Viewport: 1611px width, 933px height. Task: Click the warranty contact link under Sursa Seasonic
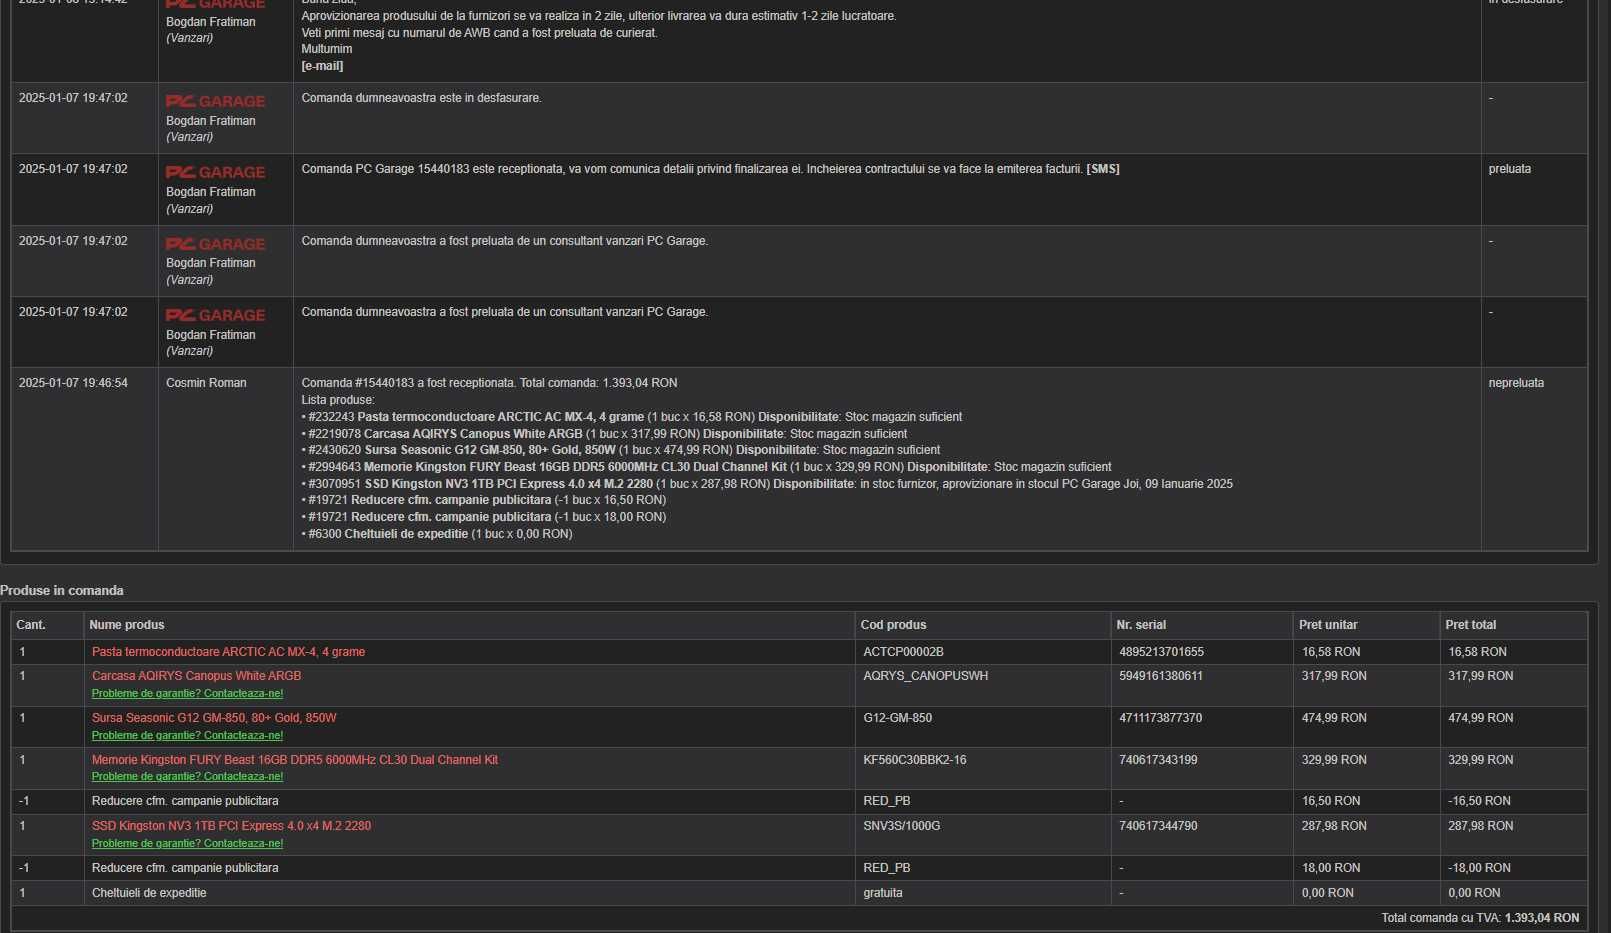pyautogui.click(x=187, y=735)
